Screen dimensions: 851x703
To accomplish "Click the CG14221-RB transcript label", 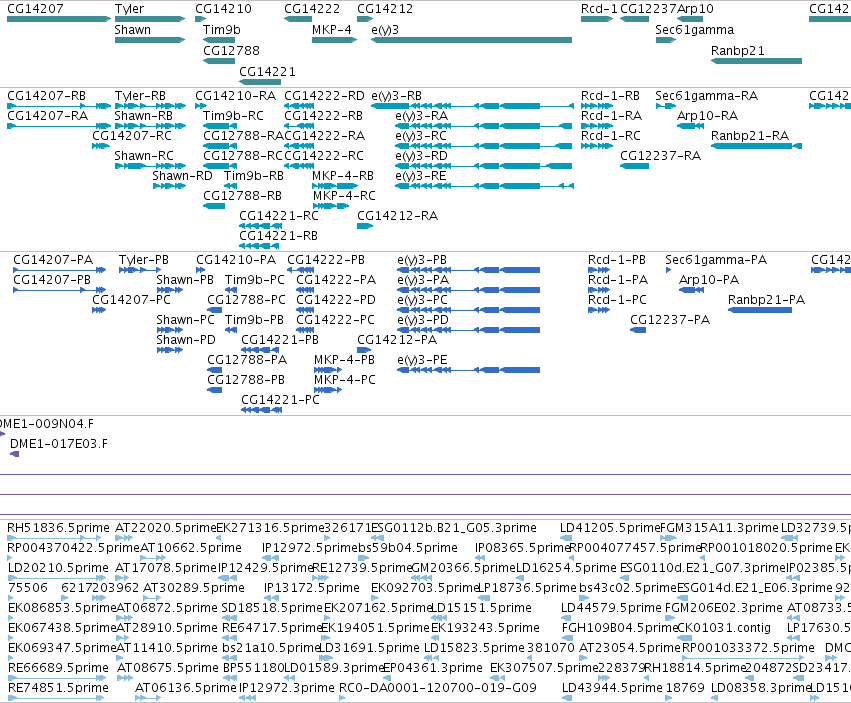I will pos(278,236).
